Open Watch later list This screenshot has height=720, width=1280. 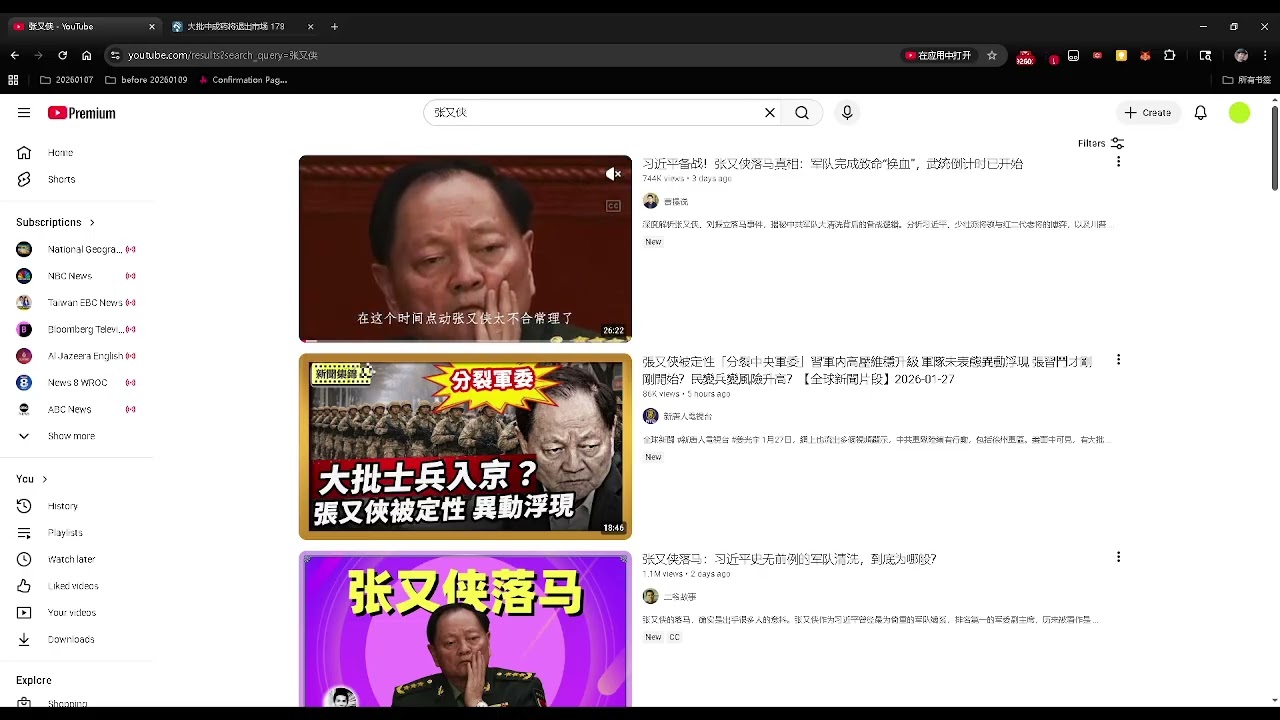(x=76, y=559)
